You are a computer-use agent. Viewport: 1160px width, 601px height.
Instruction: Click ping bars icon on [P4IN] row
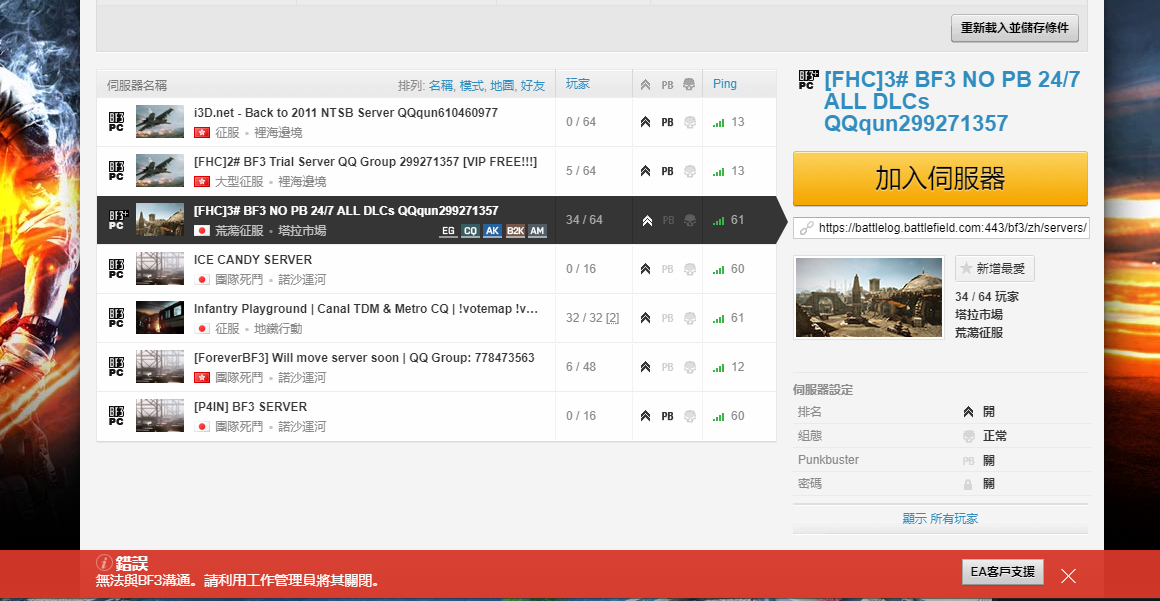(x=718, y=417)
